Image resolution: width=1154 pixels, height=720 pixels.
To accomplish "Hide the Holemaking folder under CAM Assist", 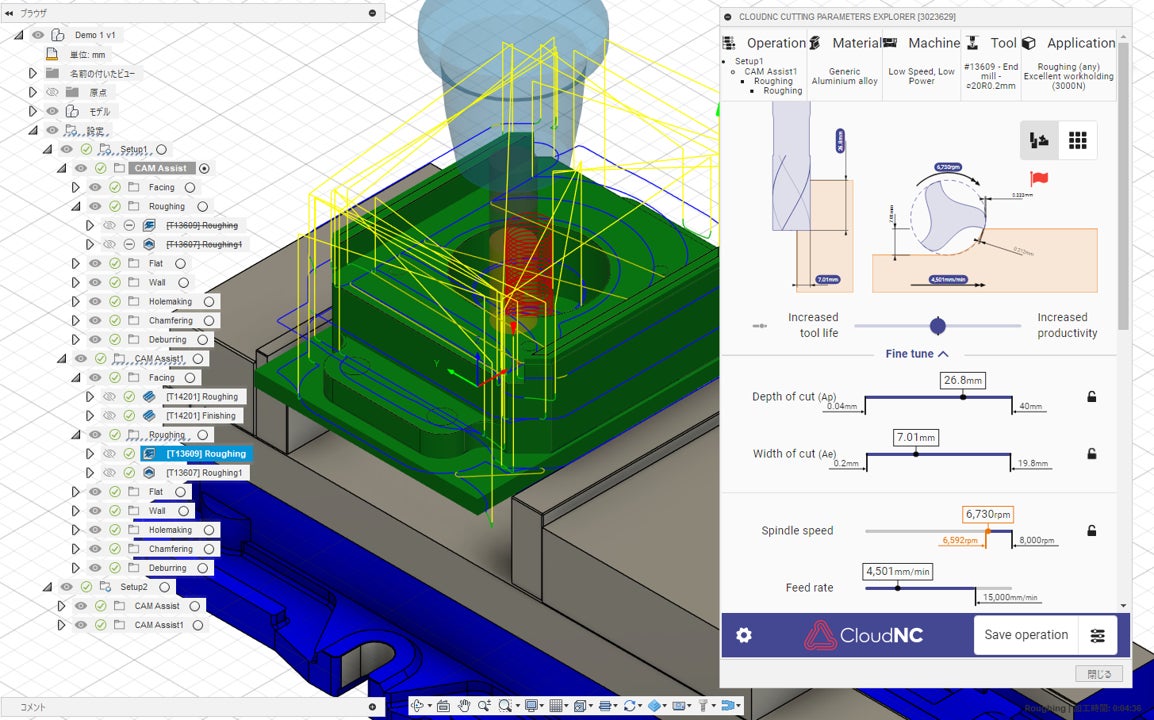I will pyautogui.click(x=95, y=301).
